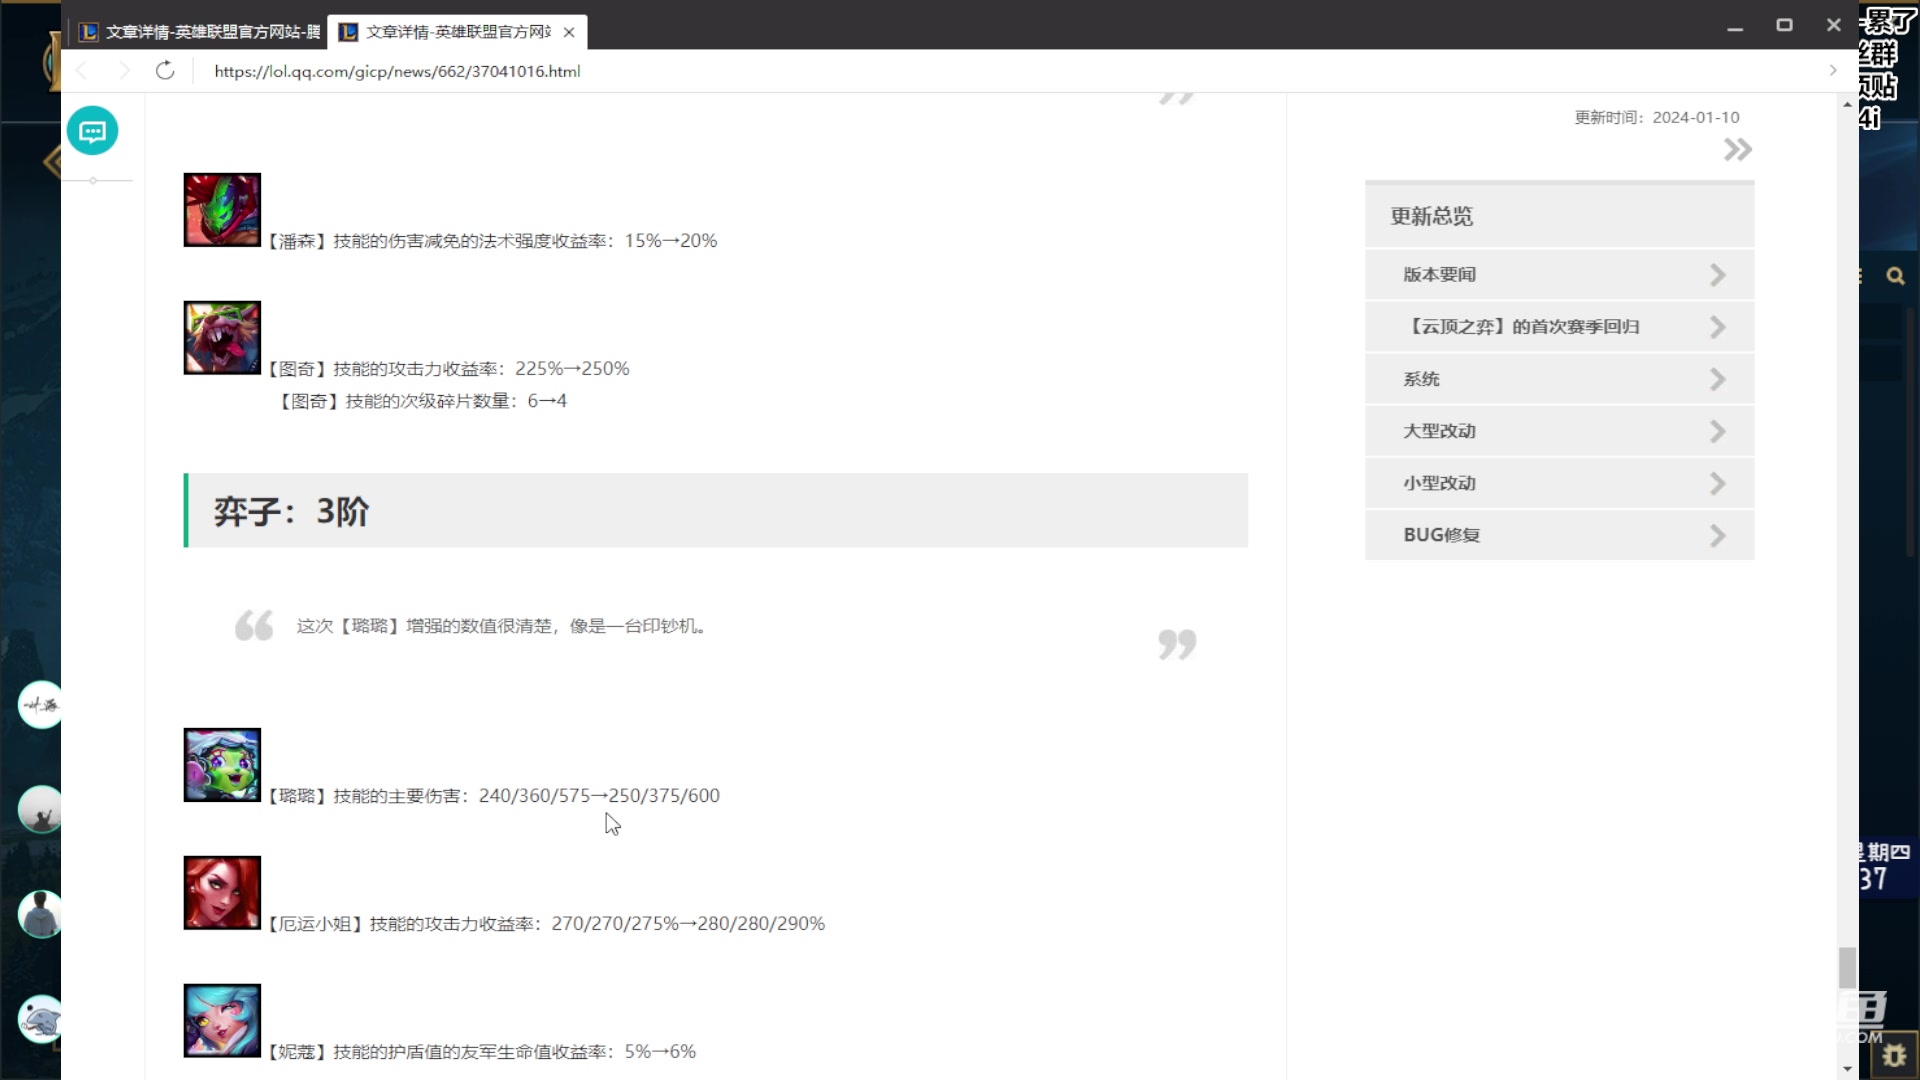This screenshot has width=1920, height=1080.
Task: Click the Neeko champion portrait
Action: [222, 1021]
